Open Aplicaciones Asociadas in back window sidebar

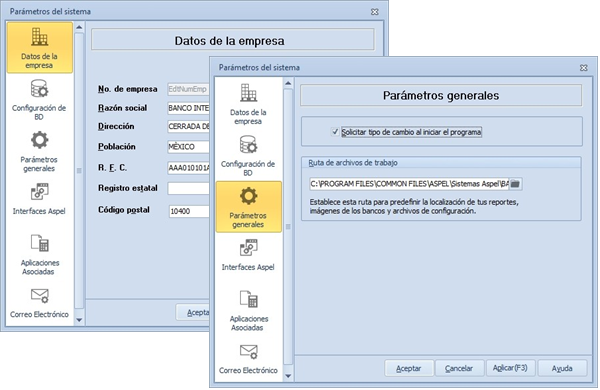(x=39, y=255)
